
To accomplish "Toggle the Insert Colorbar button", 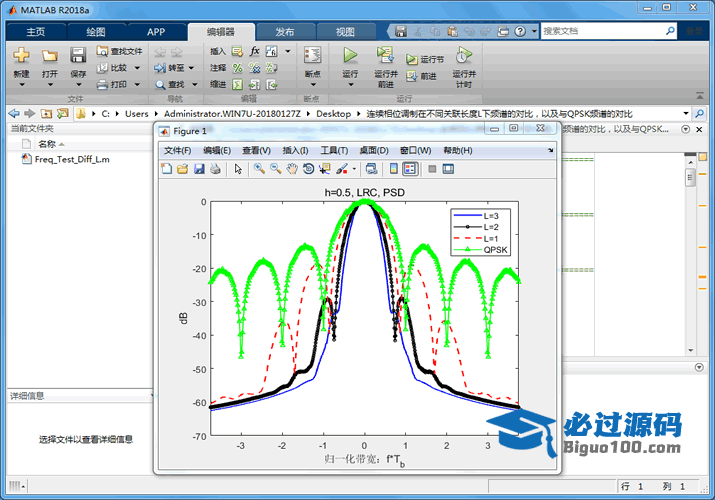I will (x=394, y=169).
